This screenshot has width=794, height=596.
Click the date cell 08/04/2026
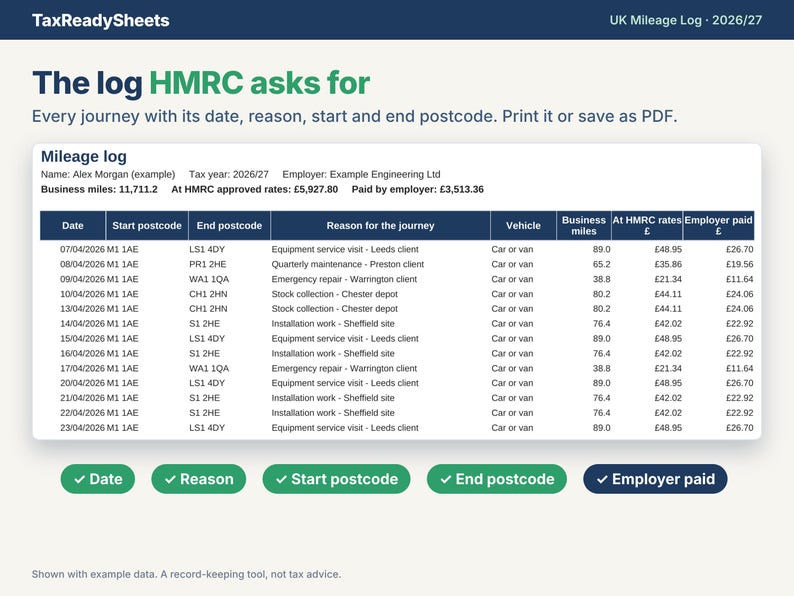point(83,264)
